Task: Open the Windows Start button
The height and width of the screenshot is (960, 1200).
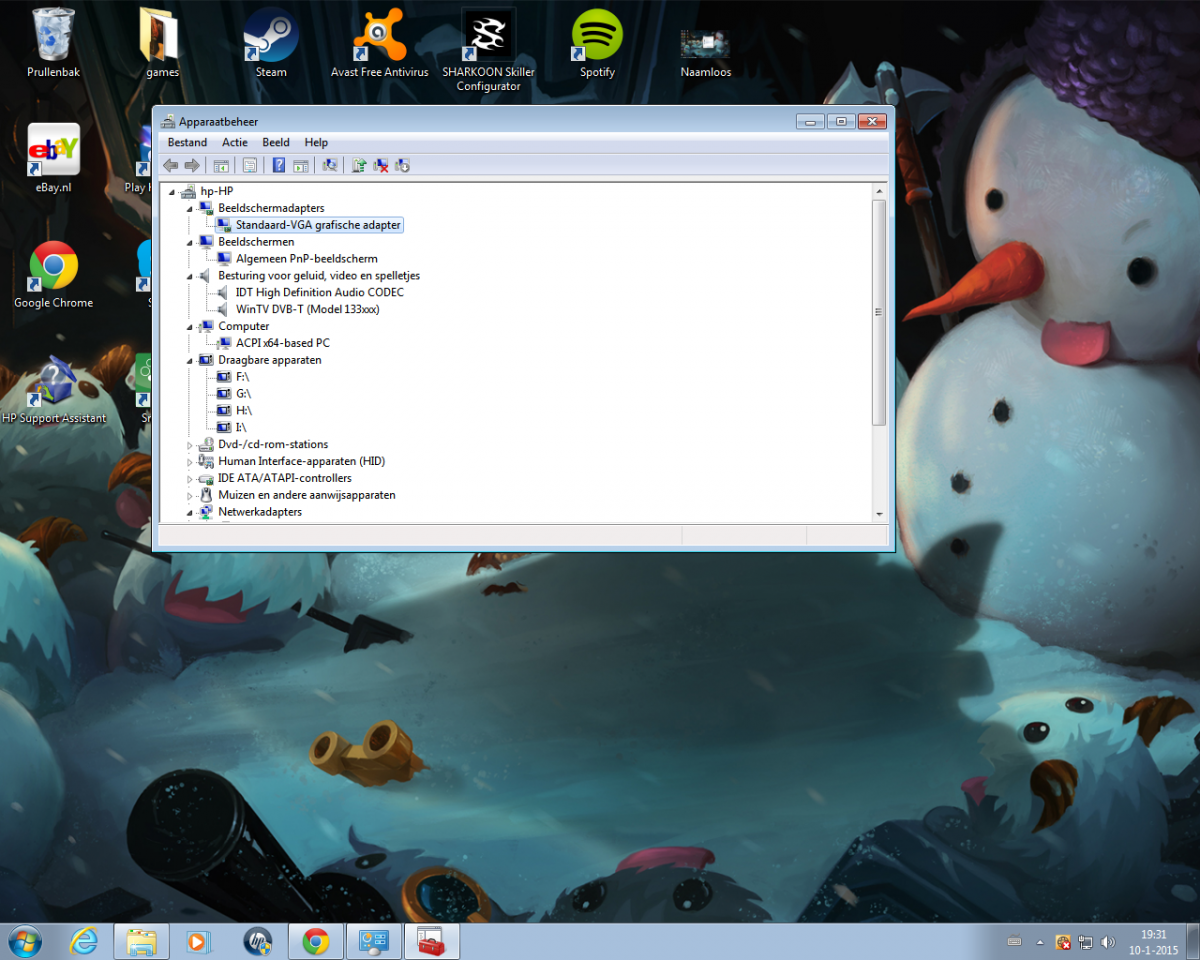Action: 25,941
